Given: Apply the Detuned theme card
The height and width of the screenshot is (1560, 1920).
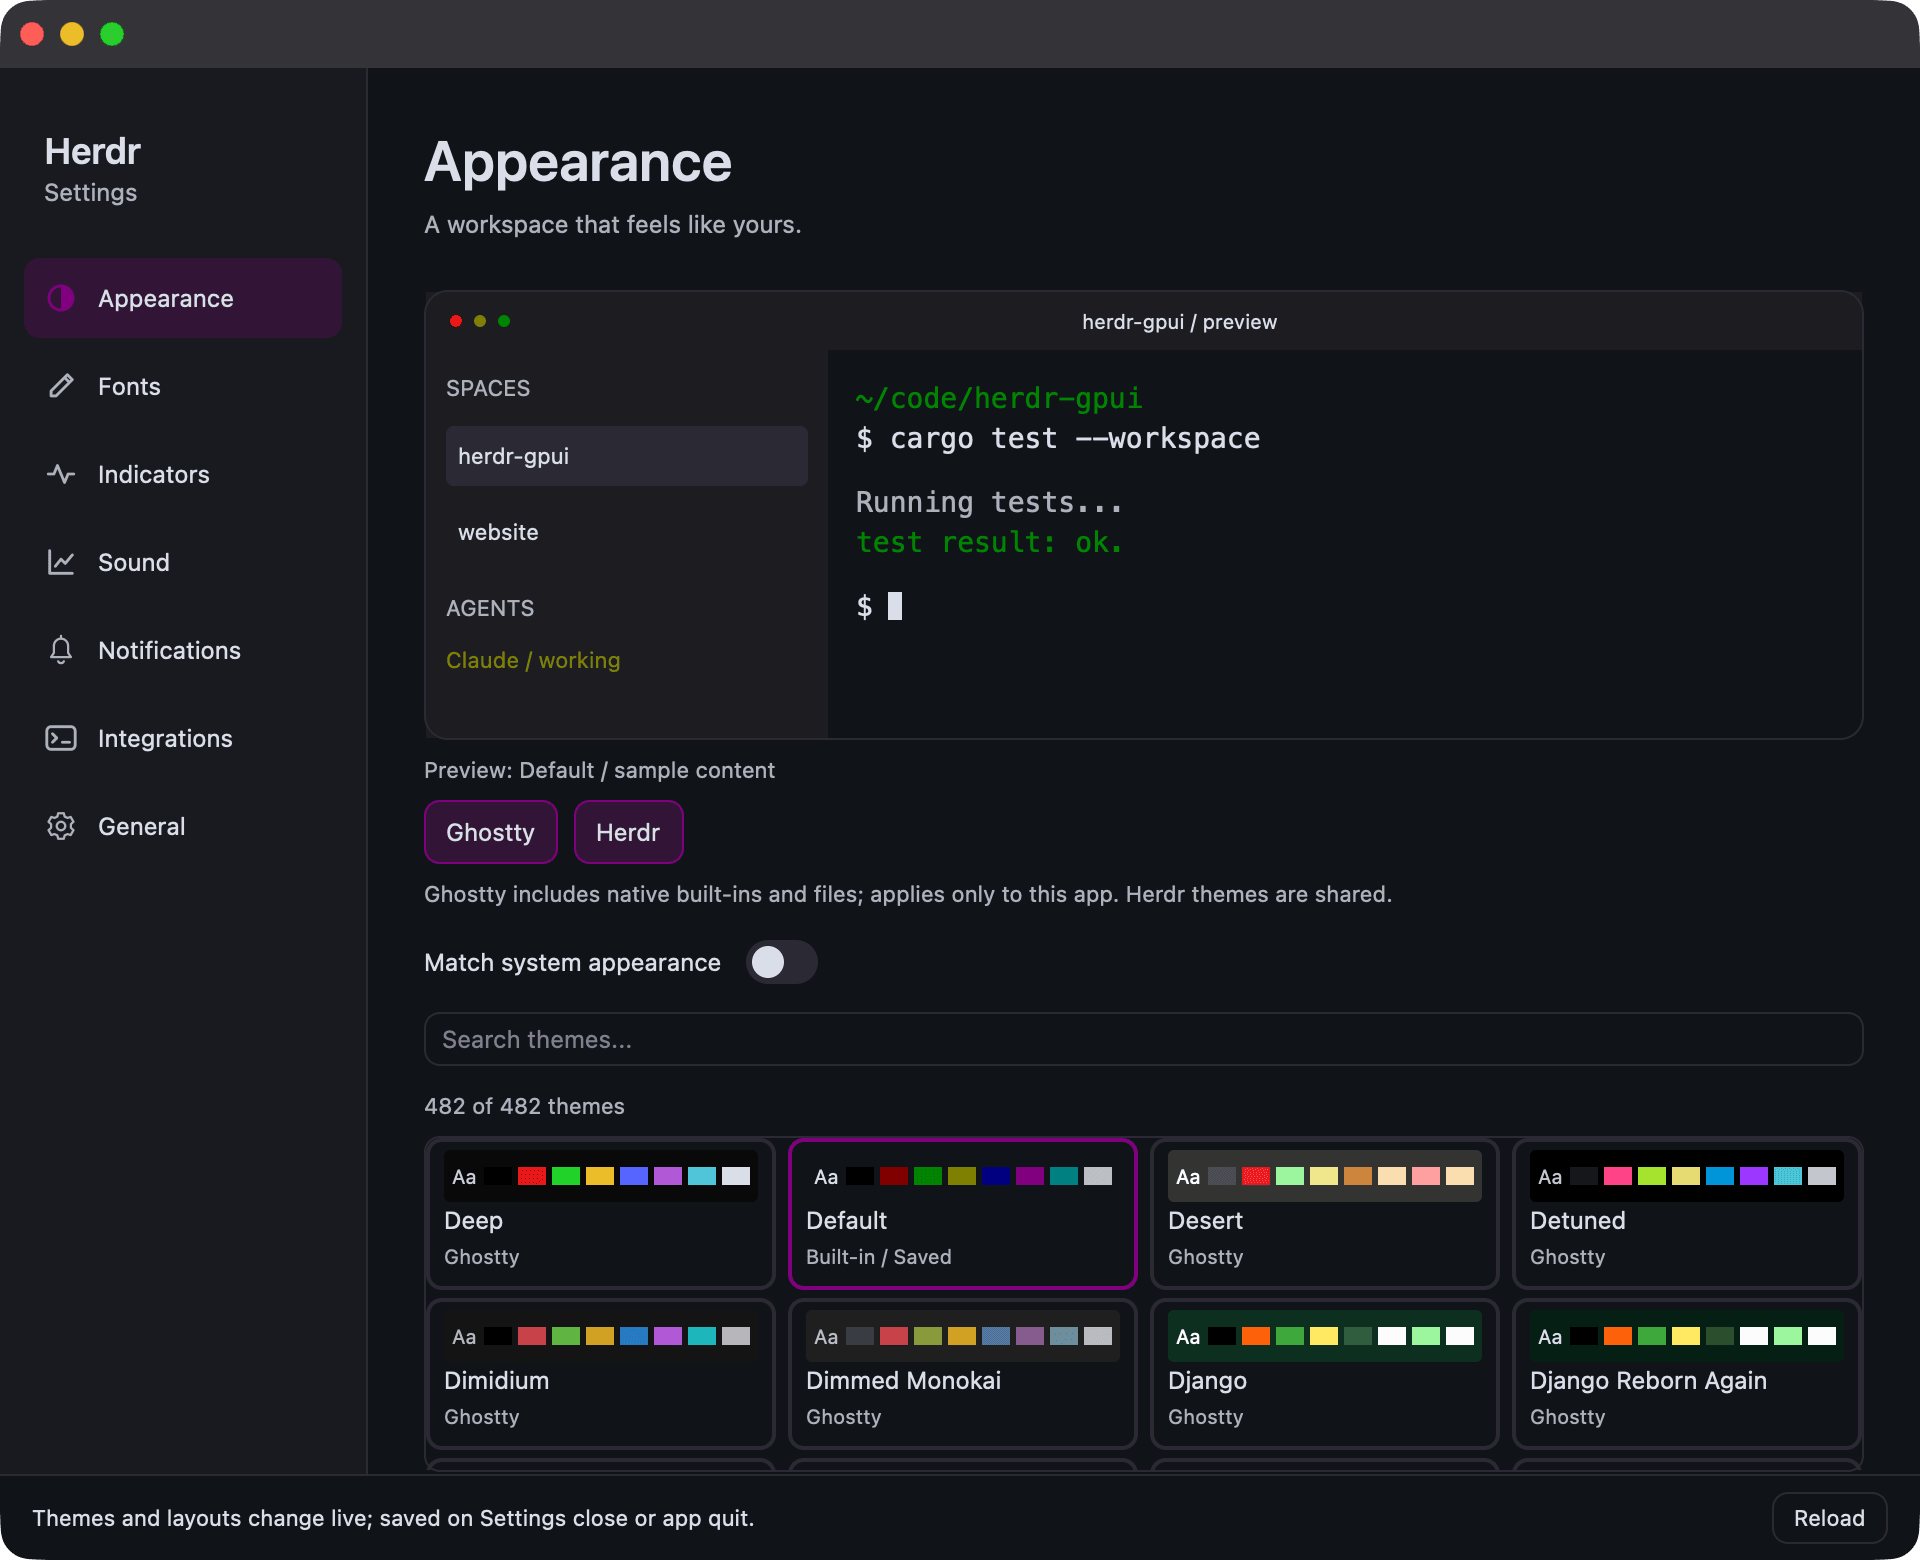Looking at the screenshot, I should pyautogui.click(x=1687, y=1213).
